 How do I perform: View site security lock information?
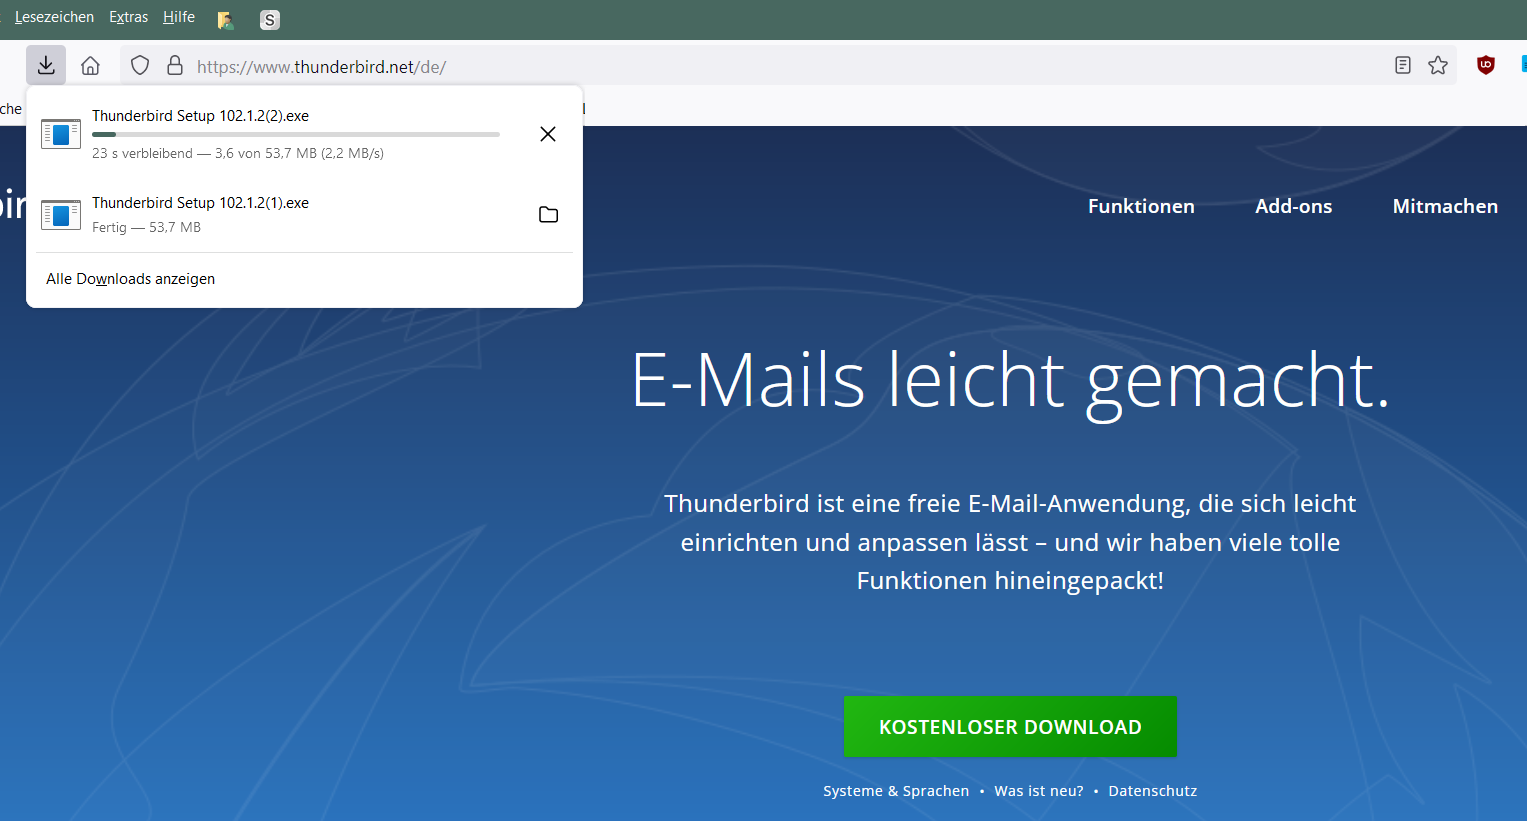(x=175, y=65)
